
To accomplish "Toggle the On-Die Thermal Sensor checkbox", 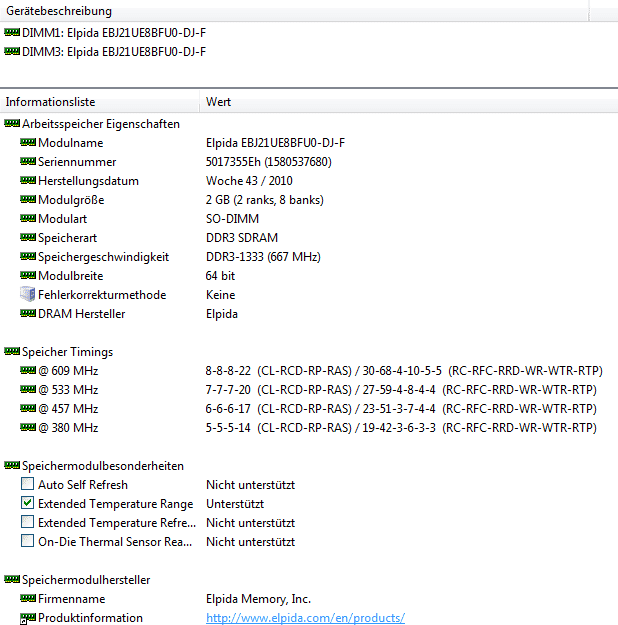I will tap(28, 541).
